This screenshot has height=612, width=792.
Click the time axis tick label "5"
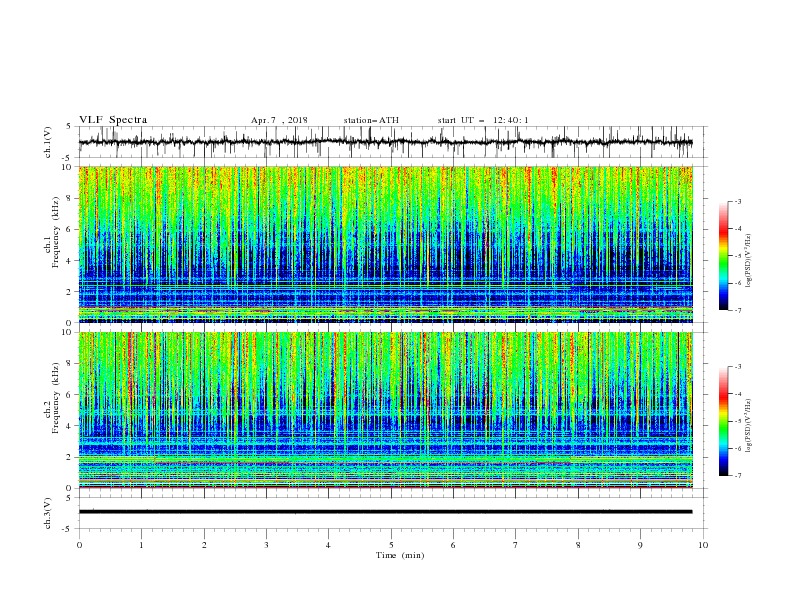391,545
